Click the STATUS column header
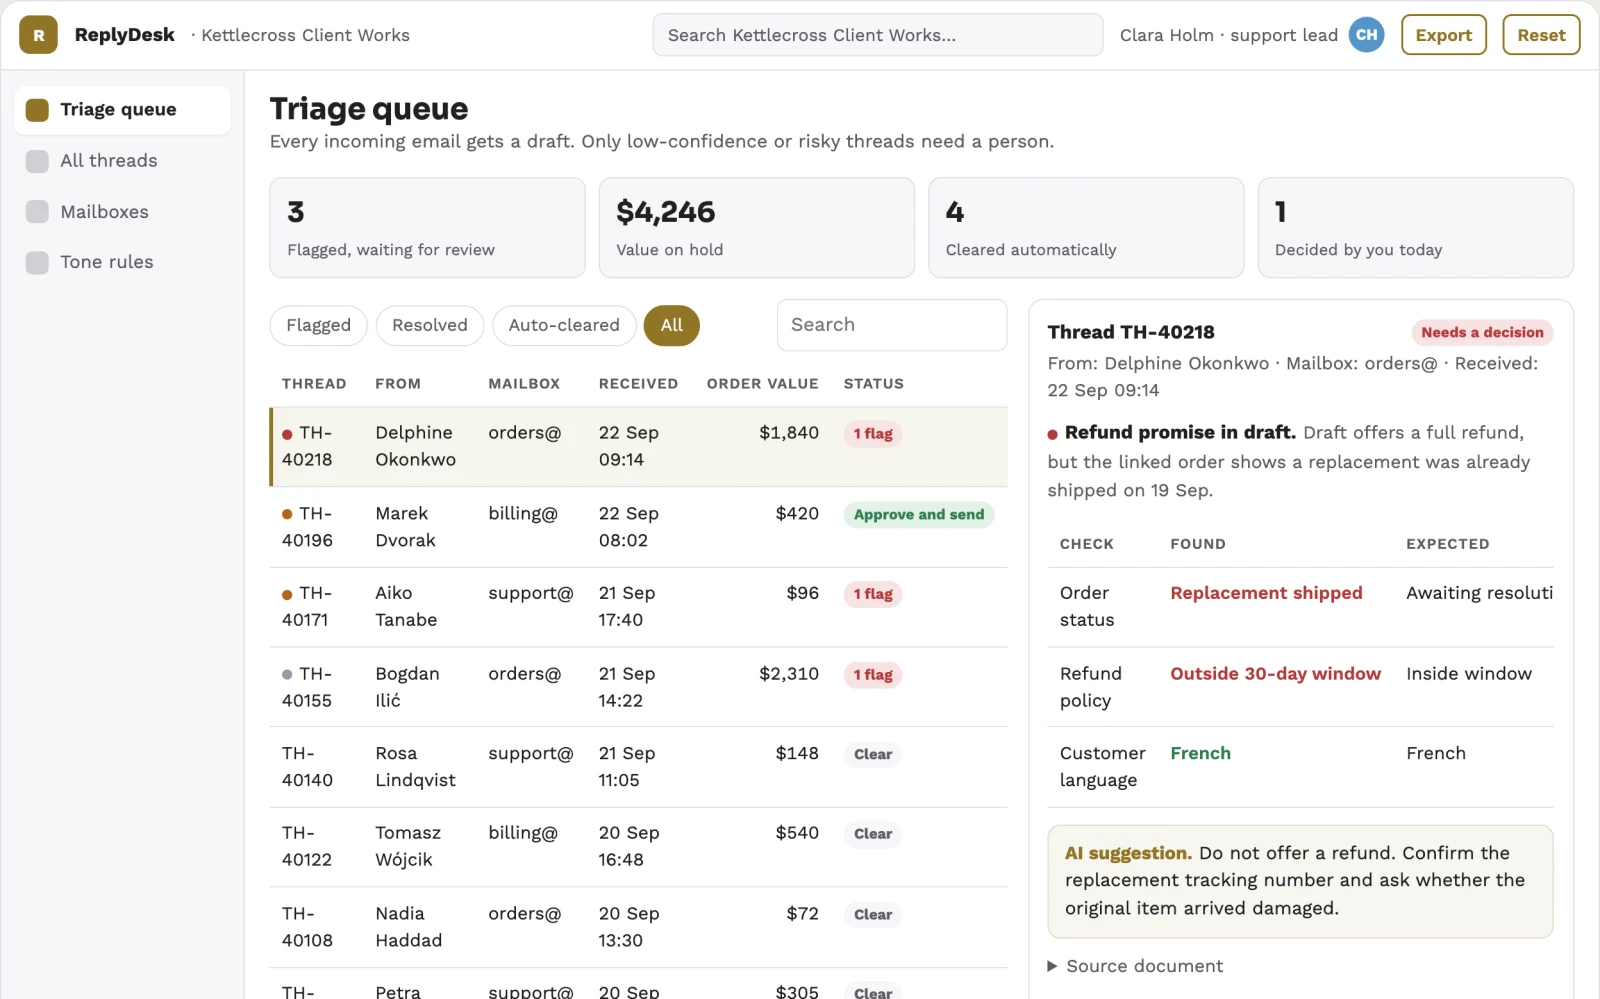Image resolution: width=1600 pixels, height=999 pixels. 873,384
